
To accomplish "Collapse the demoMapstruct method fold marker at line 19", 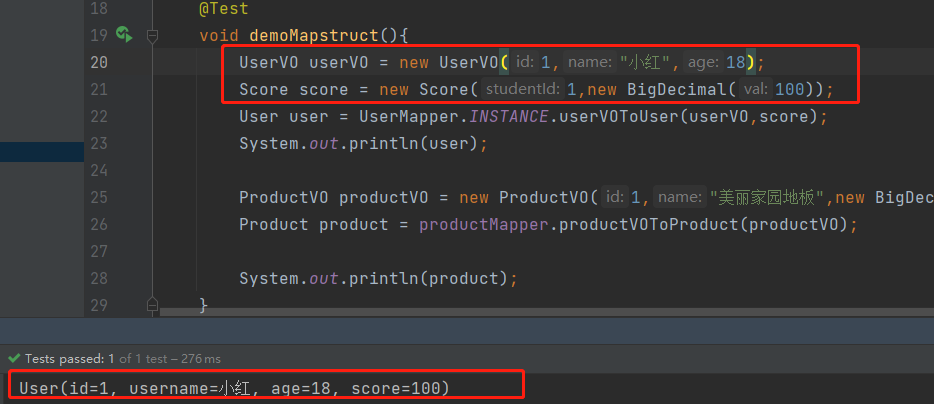I will tap(153, 36).
